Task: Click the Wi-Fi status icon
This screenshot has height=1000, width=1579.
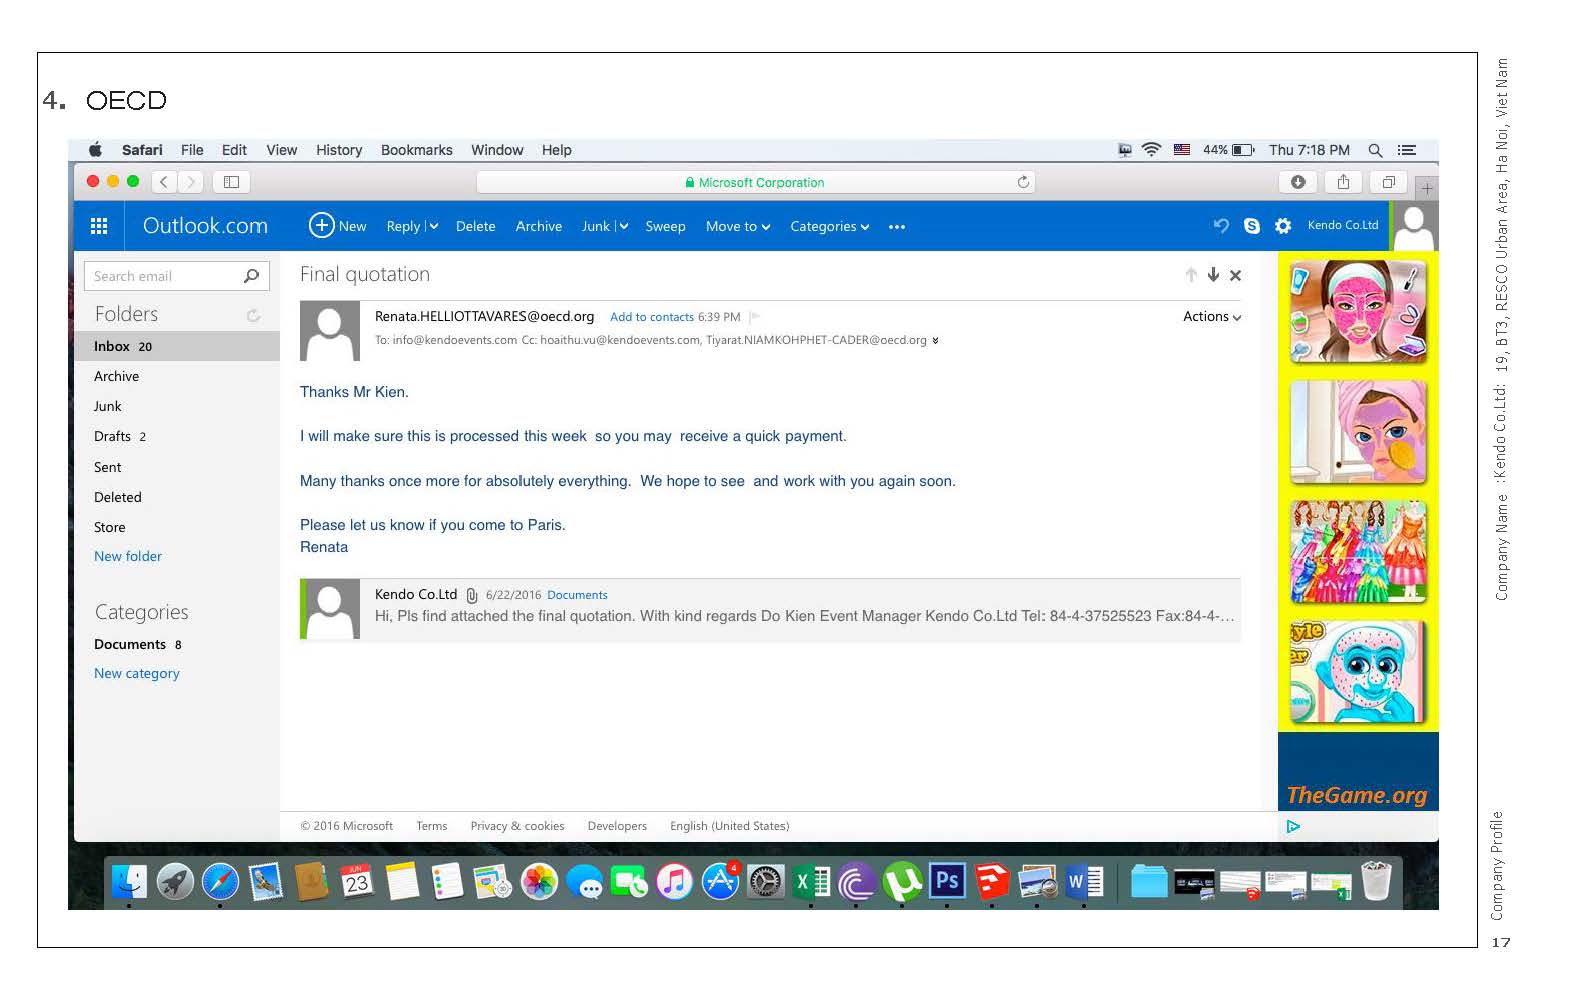Action: [1151, 150]
